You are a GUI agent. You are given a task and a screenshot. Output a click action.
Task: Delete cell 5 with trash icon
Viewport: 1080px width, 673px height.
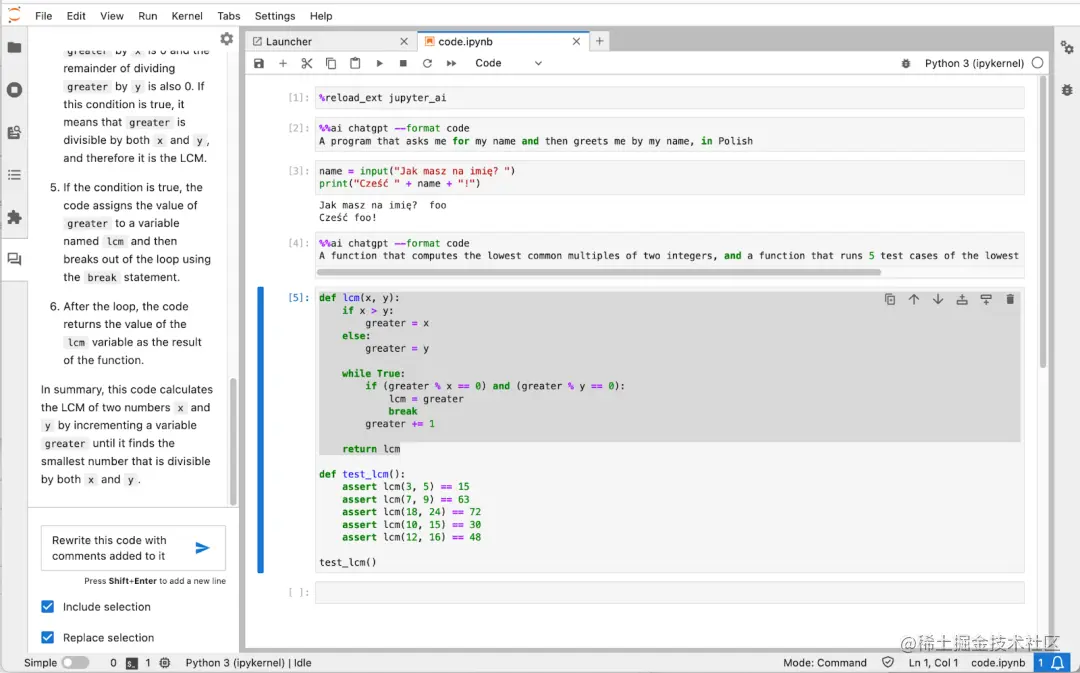pos(1010,300)
